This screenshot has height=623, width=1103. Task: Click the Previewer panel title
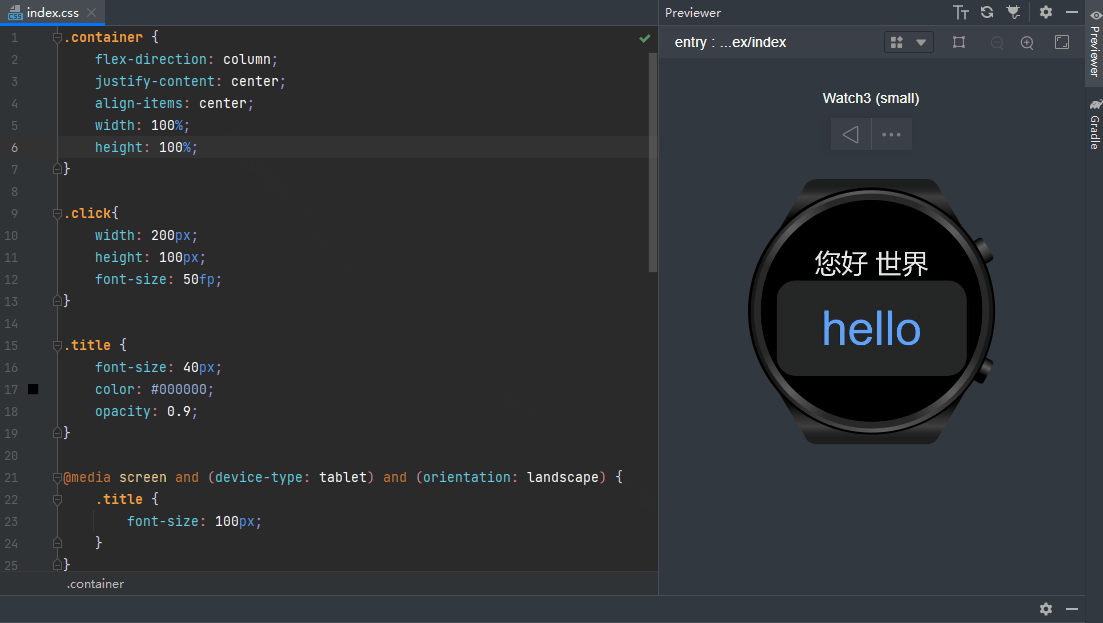pyautogui.click(x=693, y=13)
